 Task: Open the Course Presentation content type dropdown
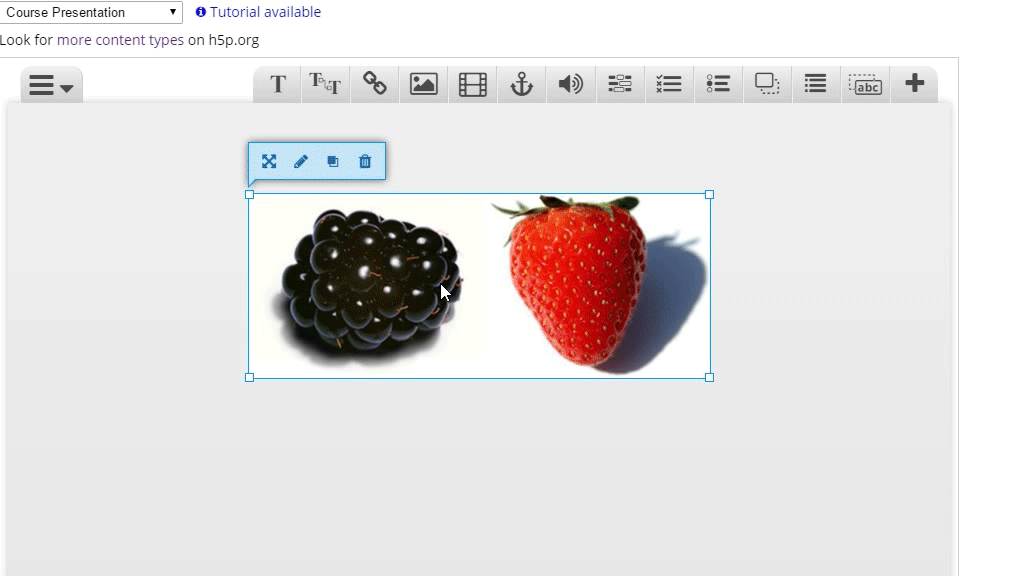(x=91, y=12)
